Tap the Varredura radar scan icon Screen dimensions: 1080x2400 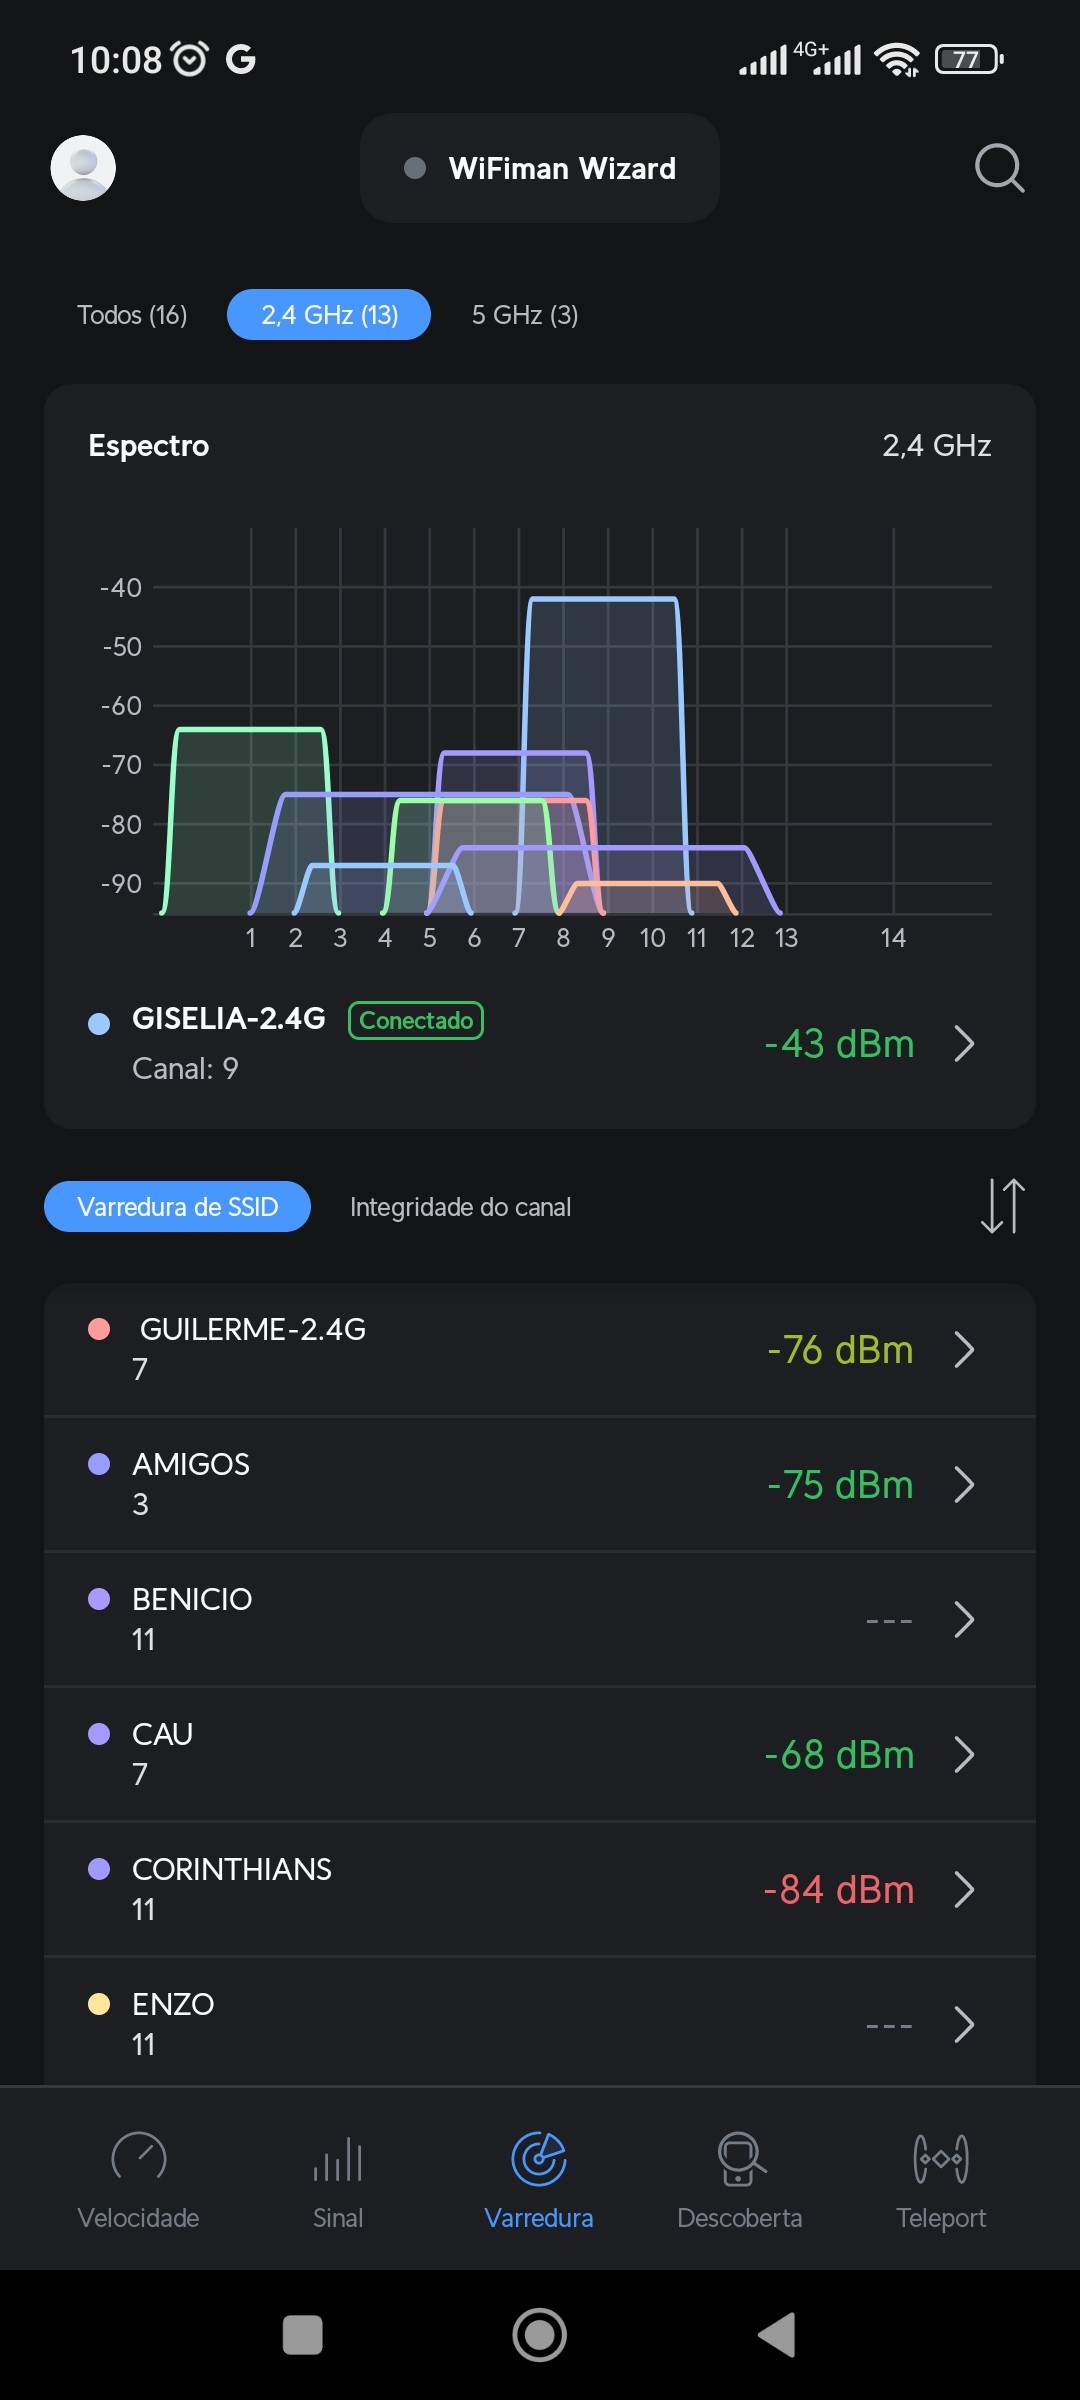click(x=539, y=2159)
